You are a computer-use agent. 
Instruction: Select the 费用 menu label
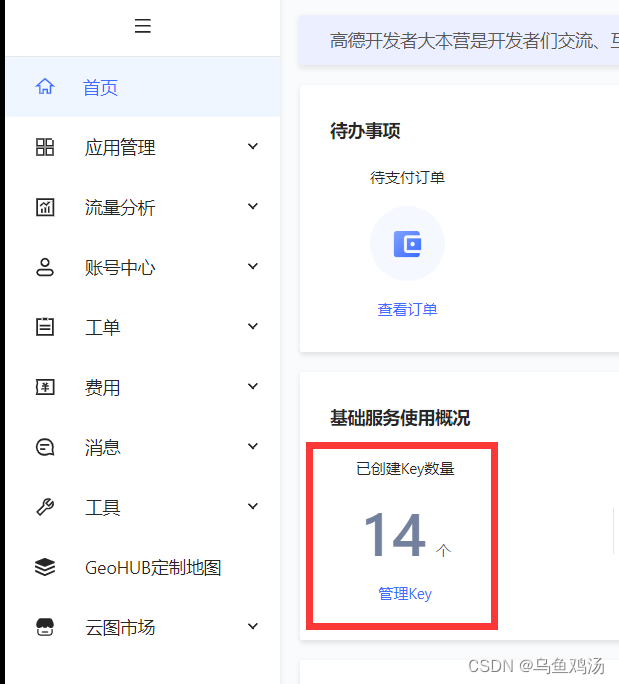(103, 387)
